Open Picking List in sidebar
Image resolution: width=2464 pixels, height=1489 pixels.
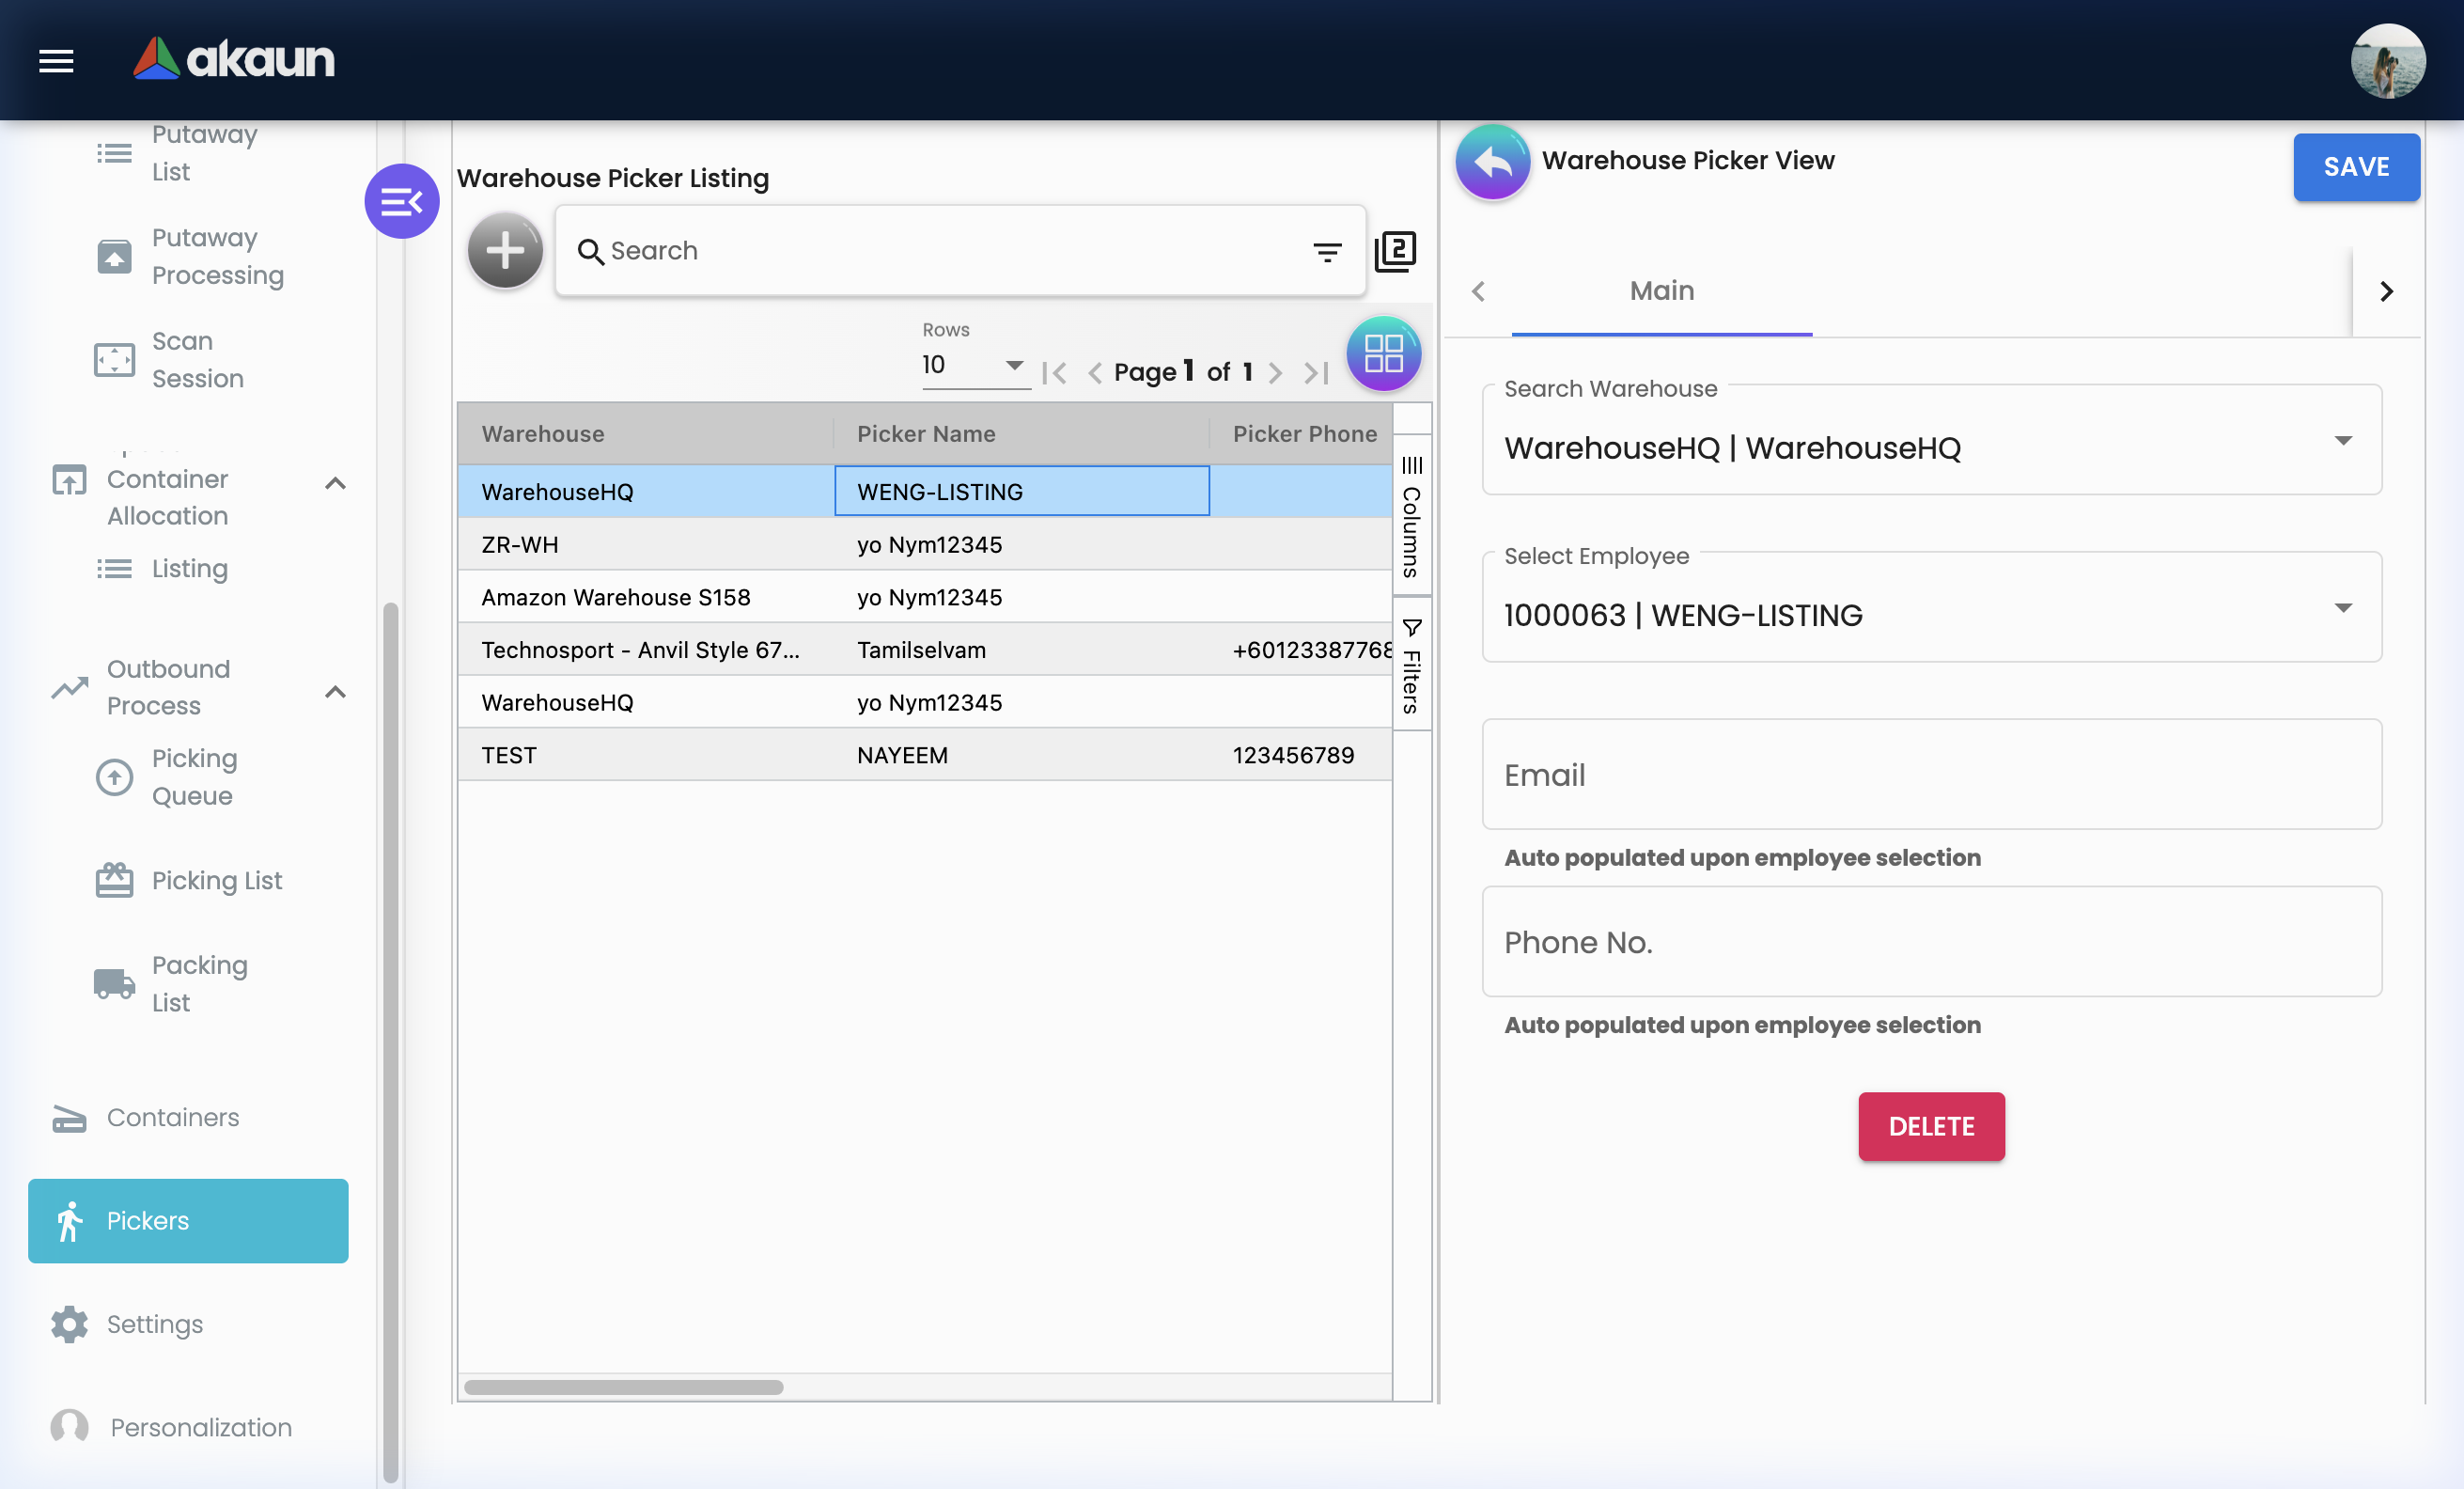pyautogui.click(x=217, y=880)
